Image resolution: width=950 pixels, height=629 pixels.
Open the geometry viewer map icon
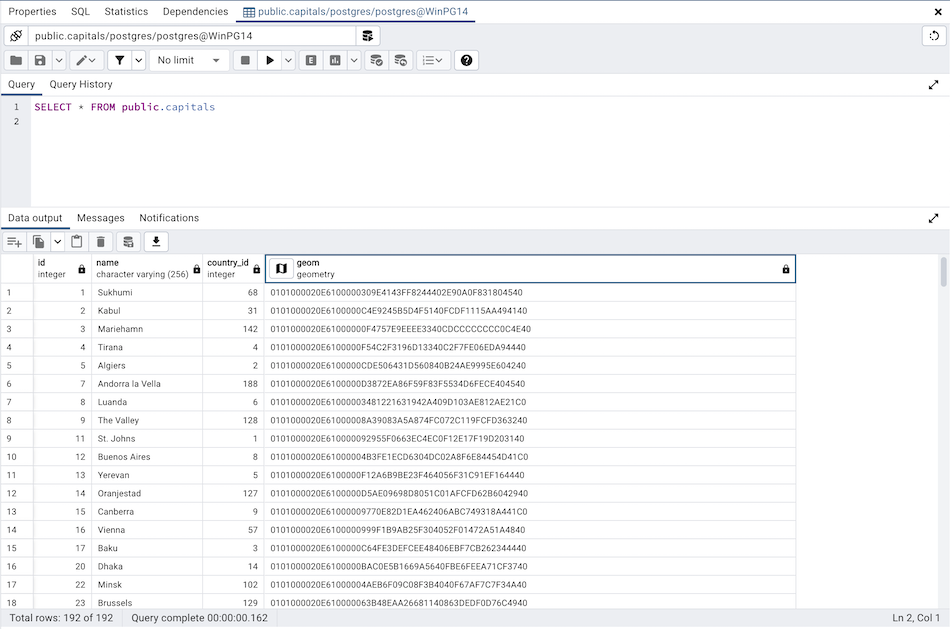(x=281, y=268)
